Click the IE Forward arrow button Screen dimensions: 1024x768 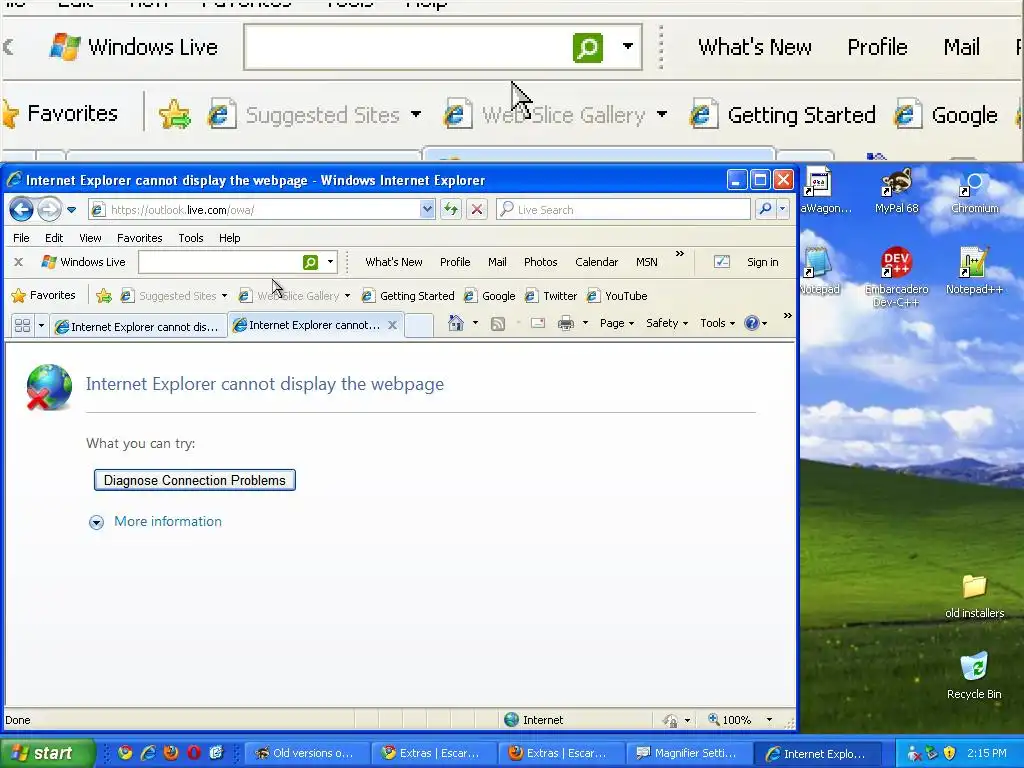49,210
